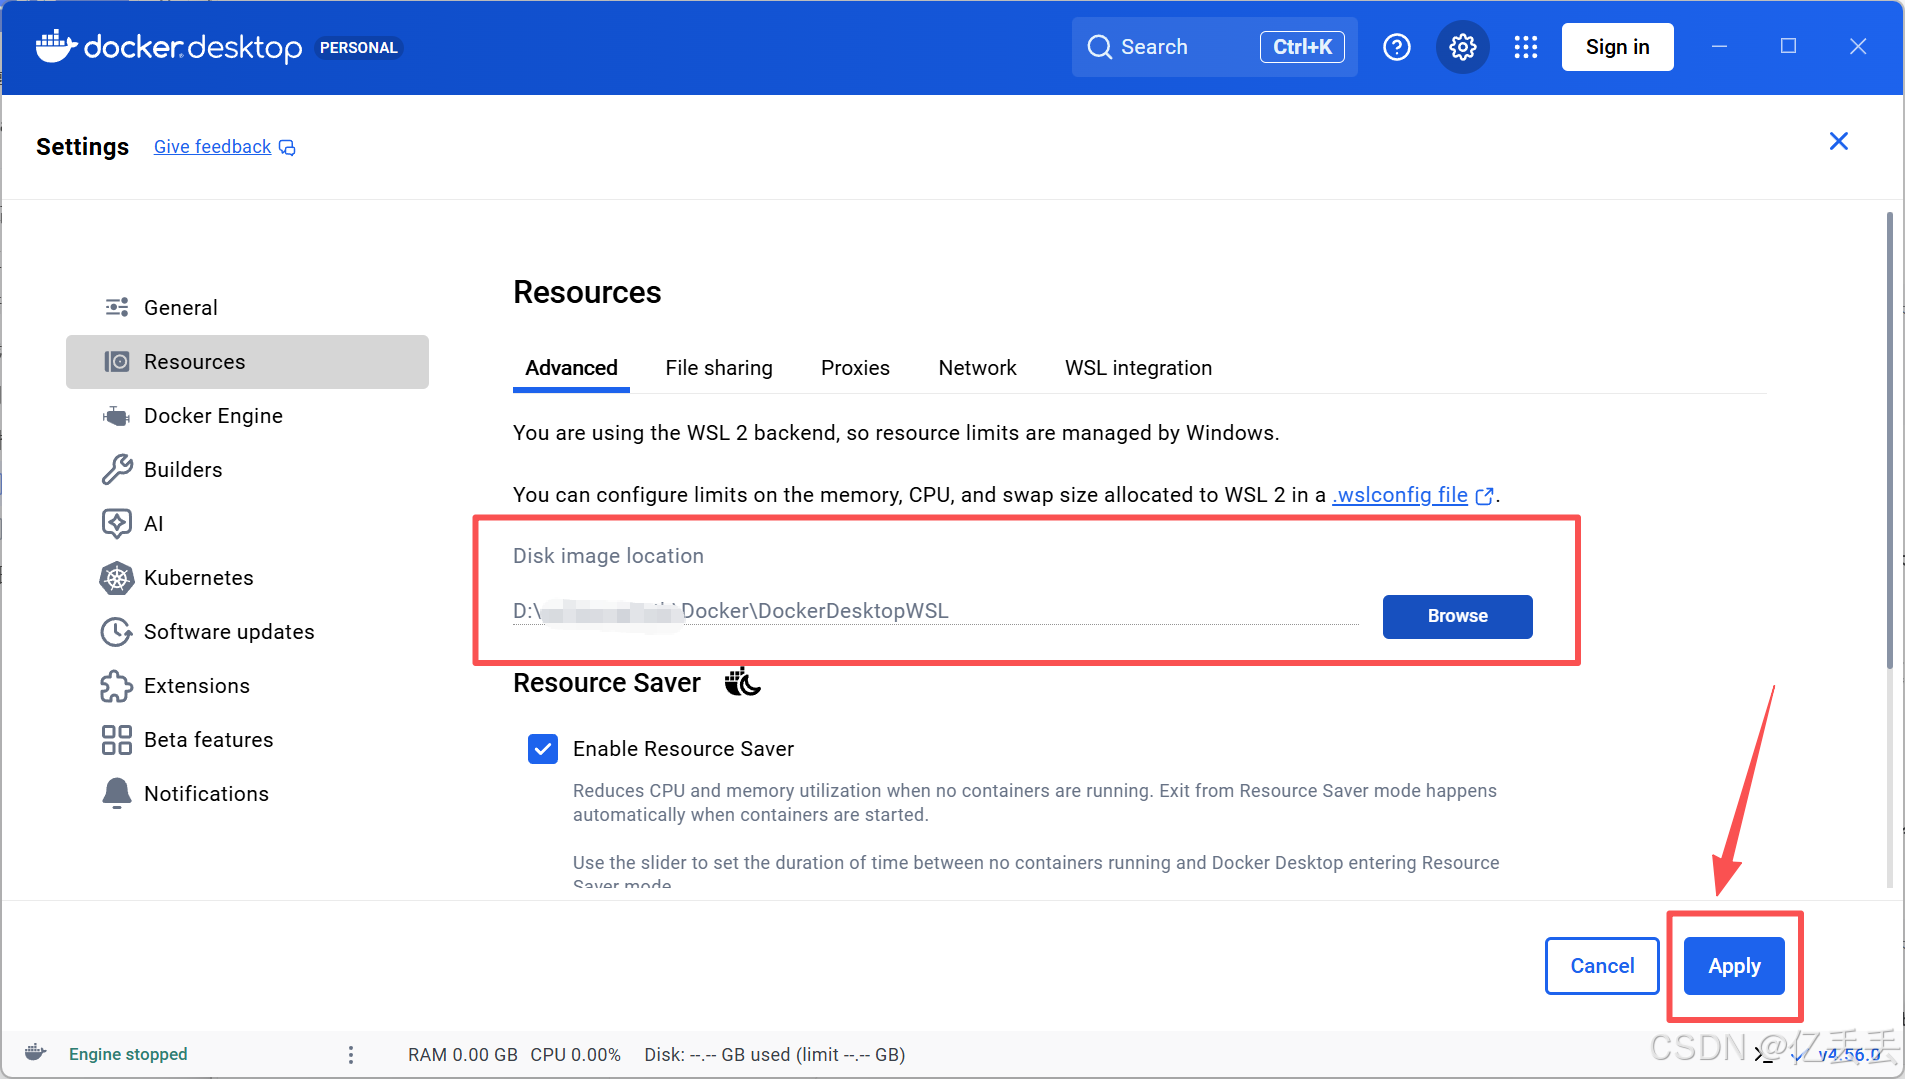Click the Resource Saver whale moon icon

coord(743,681)
